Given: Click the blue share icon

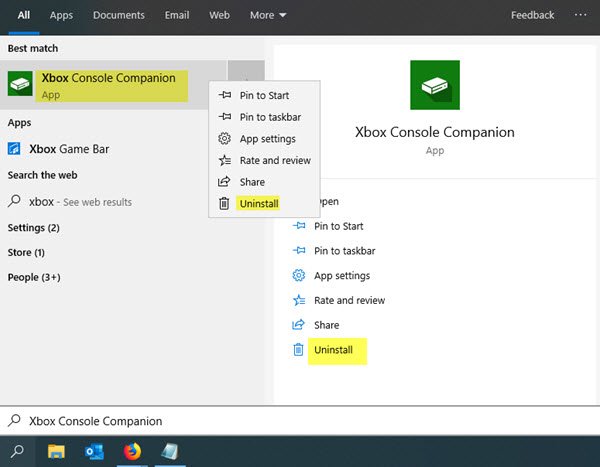Looking at the screenshot, I should click(298, 325).
